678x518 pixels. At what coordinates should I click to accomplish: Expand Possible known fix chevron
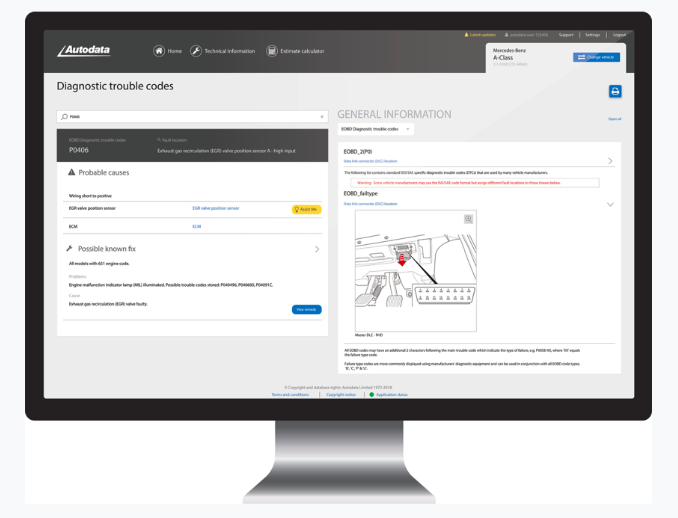click(x=317, y=249)
